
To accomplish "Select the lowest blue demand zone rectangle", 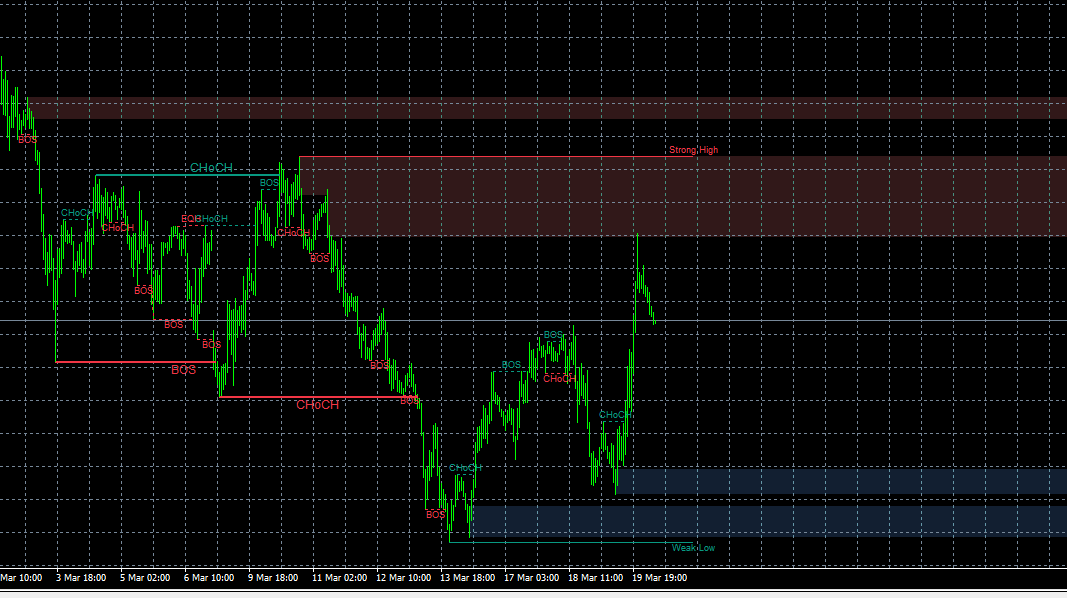I will (769, 521).
